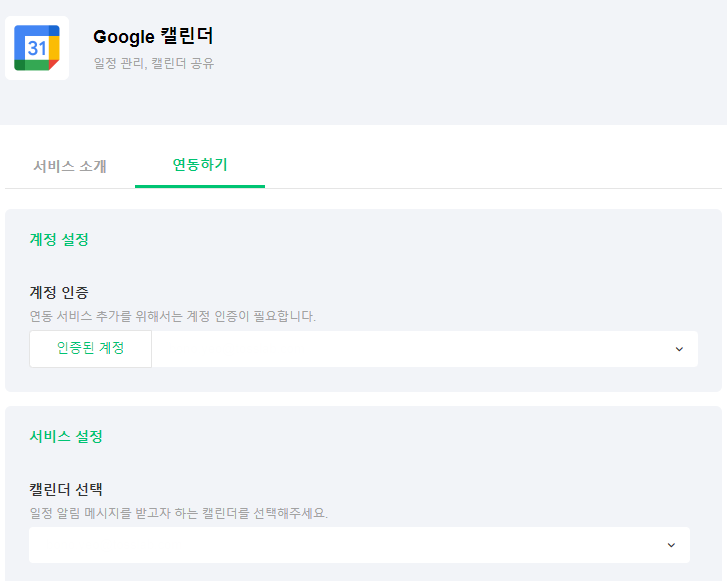Screen dimensions: 727x581
Task: Select the 계정 인증 label
Action: [59, 293]
